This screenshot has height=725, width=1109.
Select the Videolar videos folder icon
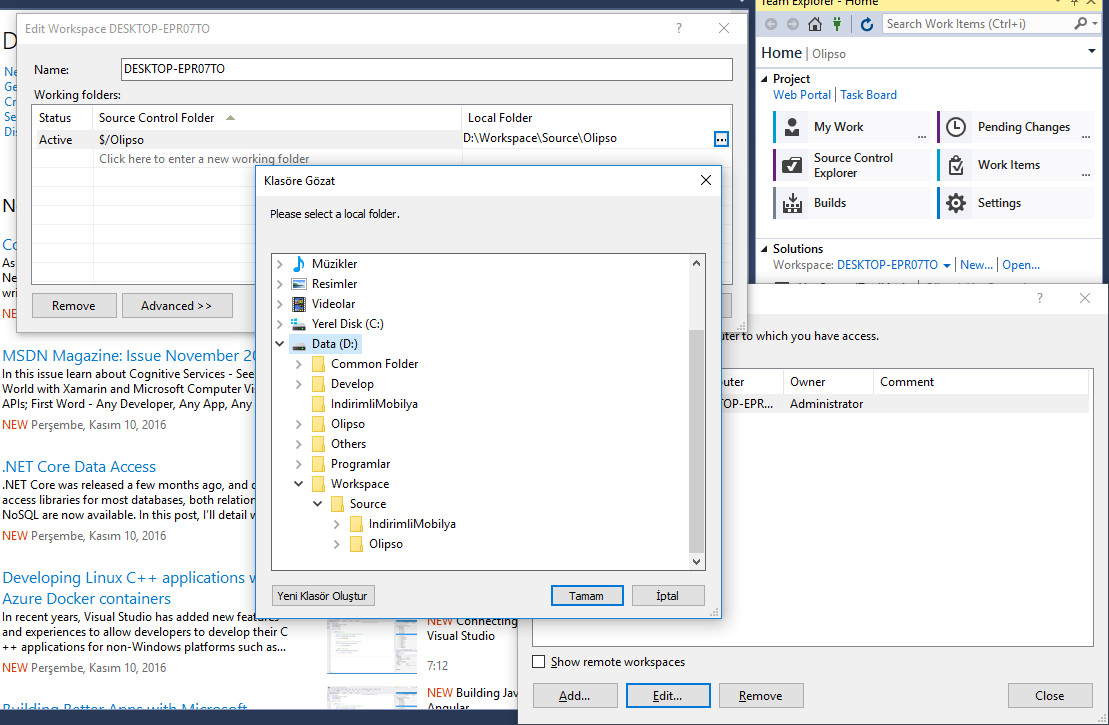(299, 304)
